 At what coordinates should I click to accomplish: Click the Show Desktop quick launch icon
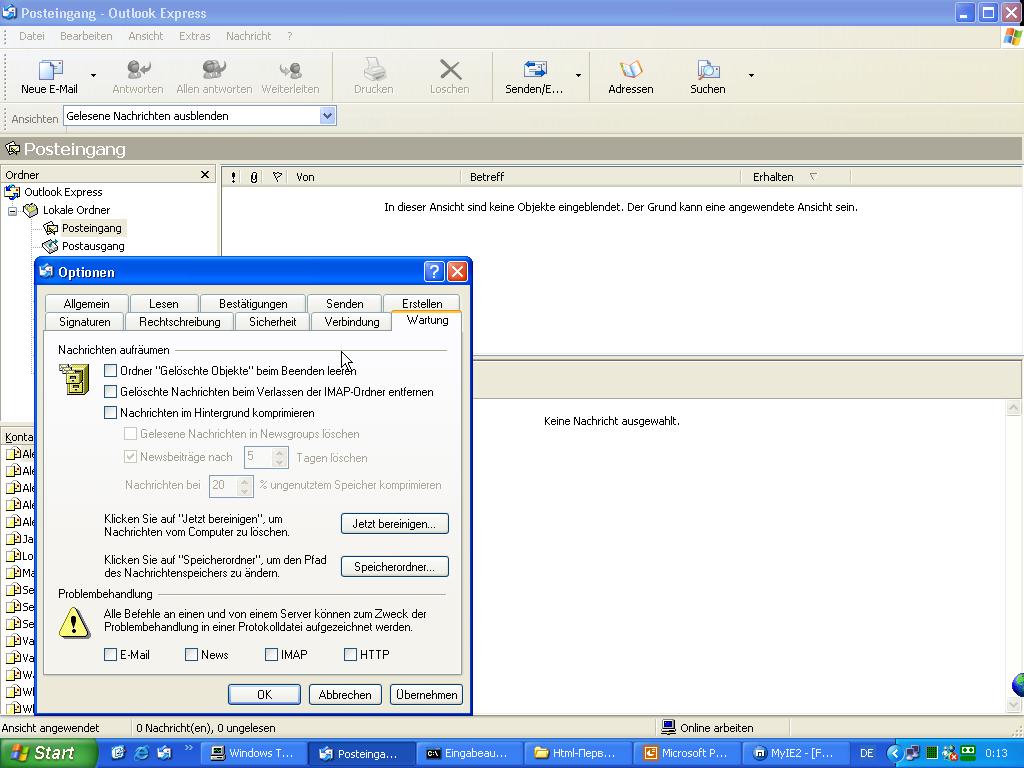118,753
